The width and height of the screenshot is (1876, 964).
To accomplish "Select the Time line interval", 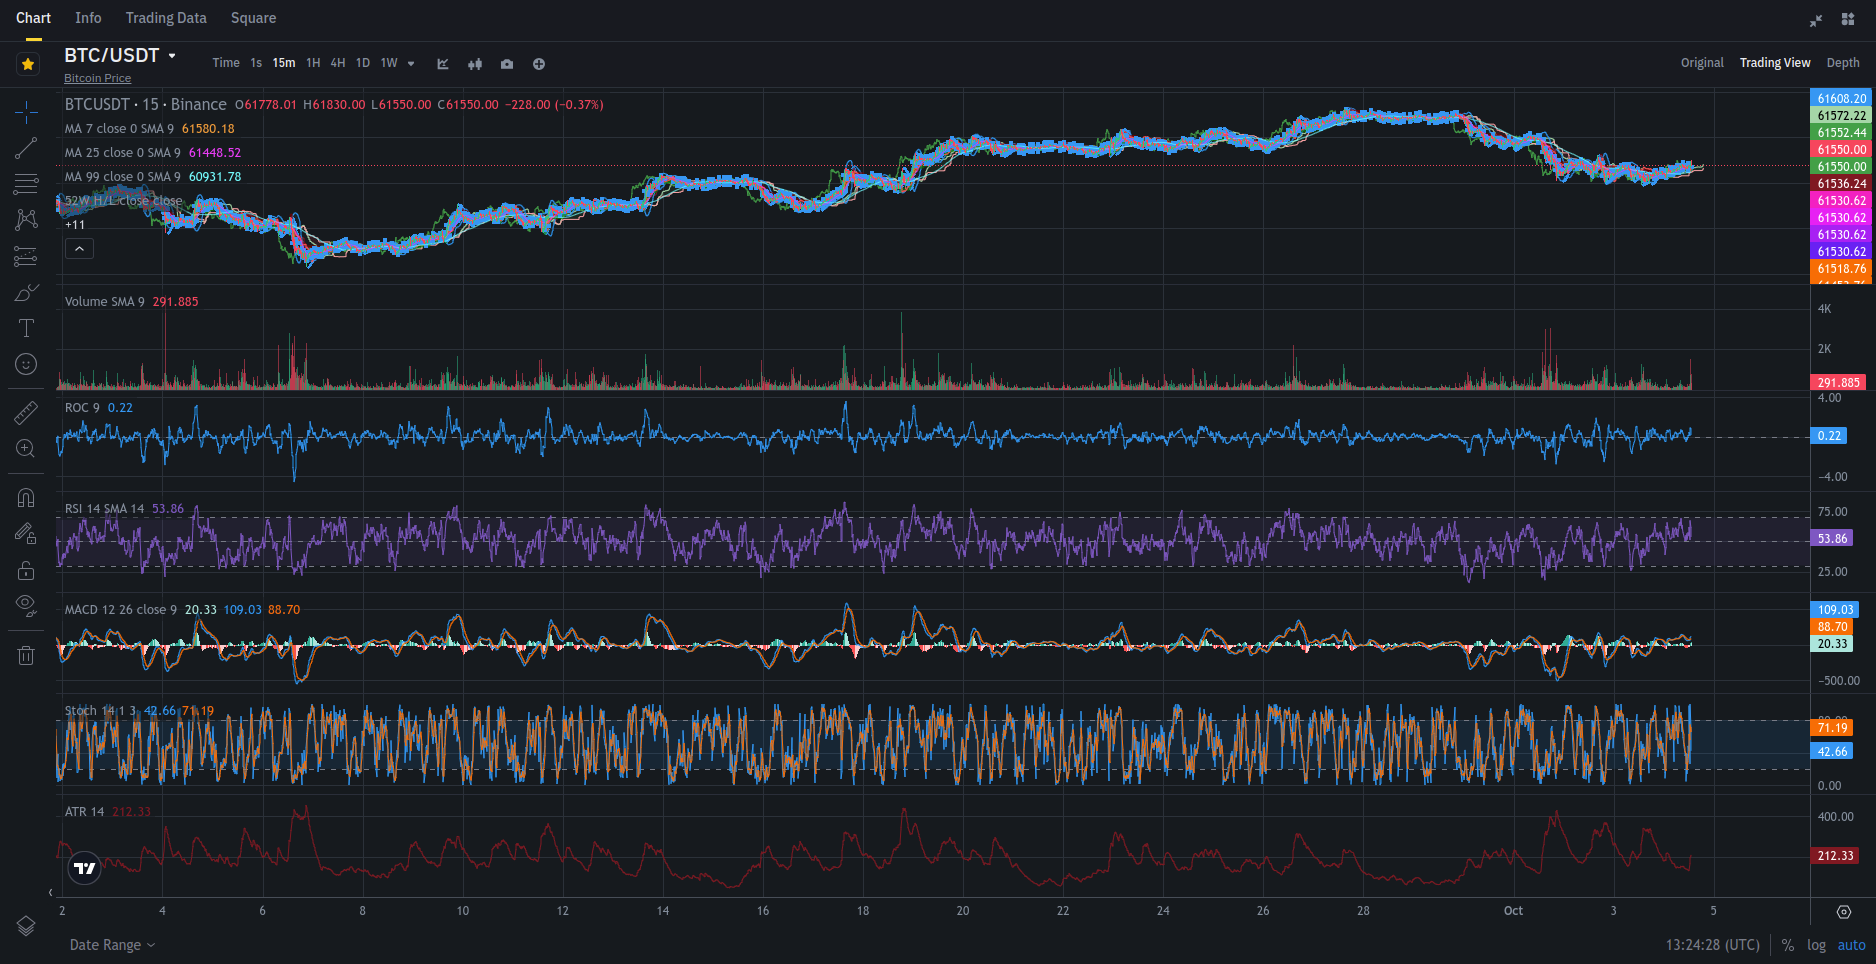I will click(x=226, y=63).
